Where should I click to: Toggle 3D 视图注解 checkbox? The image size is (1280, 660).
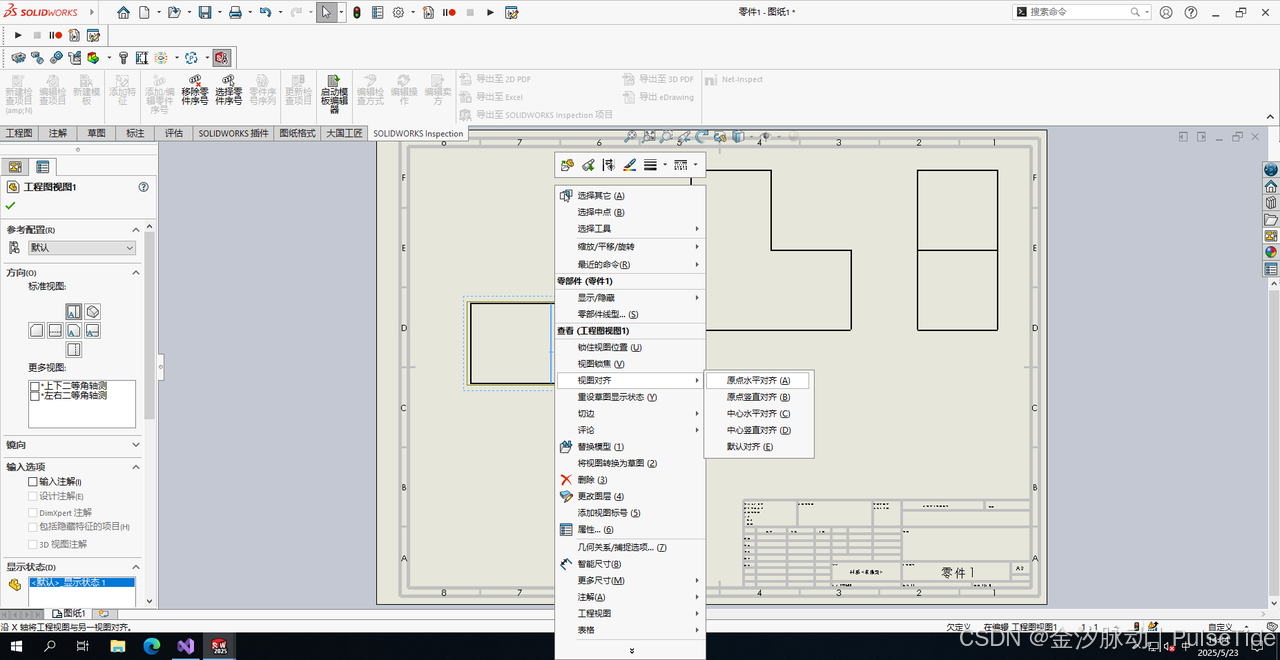[x=33, y=544]
